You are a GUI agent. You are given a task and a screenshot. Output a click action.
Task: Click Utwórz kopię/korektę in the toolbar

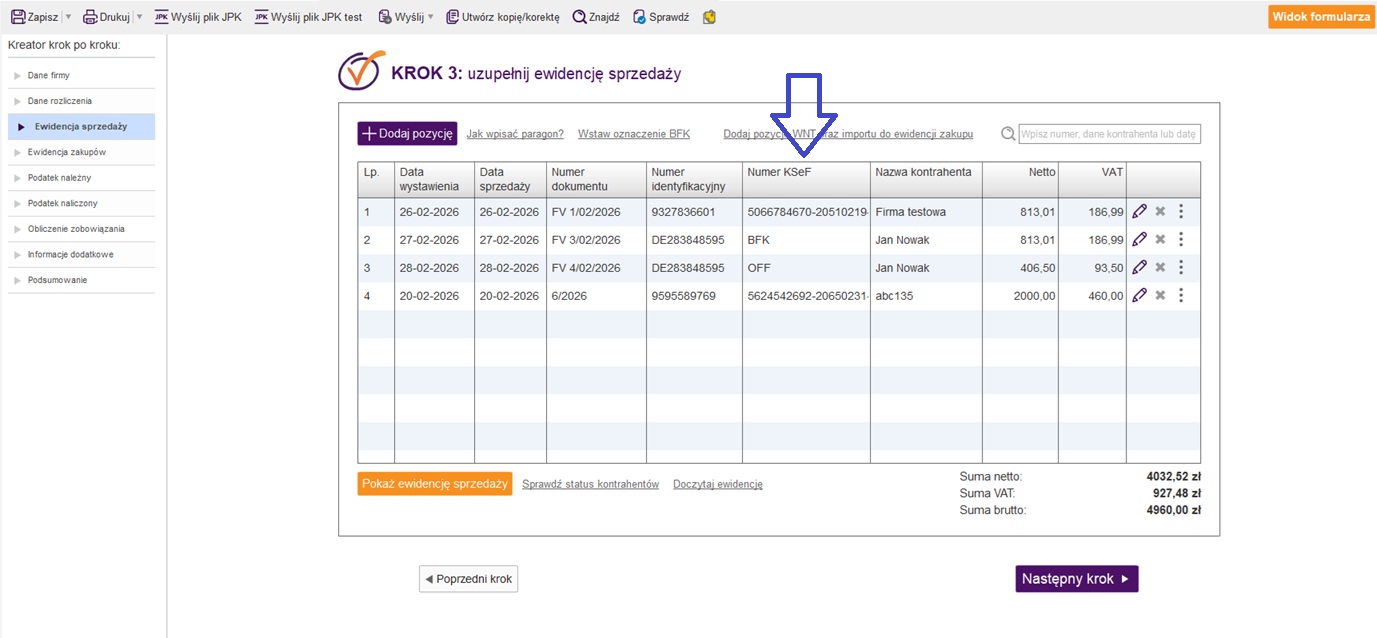pyautogui.click(x=503, y=17)
